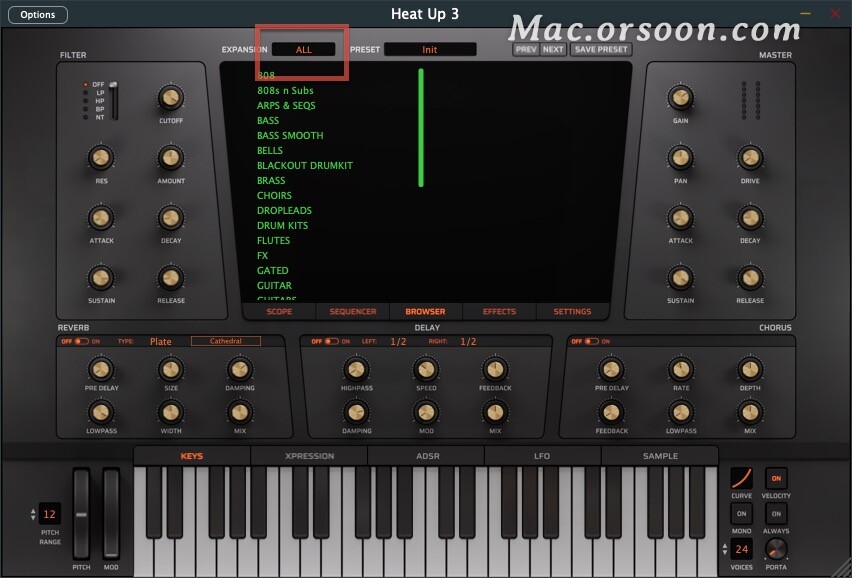This screenshot has width=852, height=578.
Task: Switch to the SCOPE tab
Action: click(279, 311)
